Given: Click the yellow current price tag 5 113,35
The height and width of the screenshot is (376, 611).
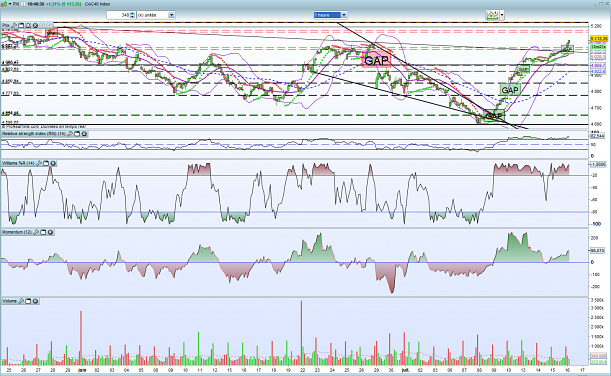Looking at the screenshot, I should pyautogui.click(x=599, y=39).
